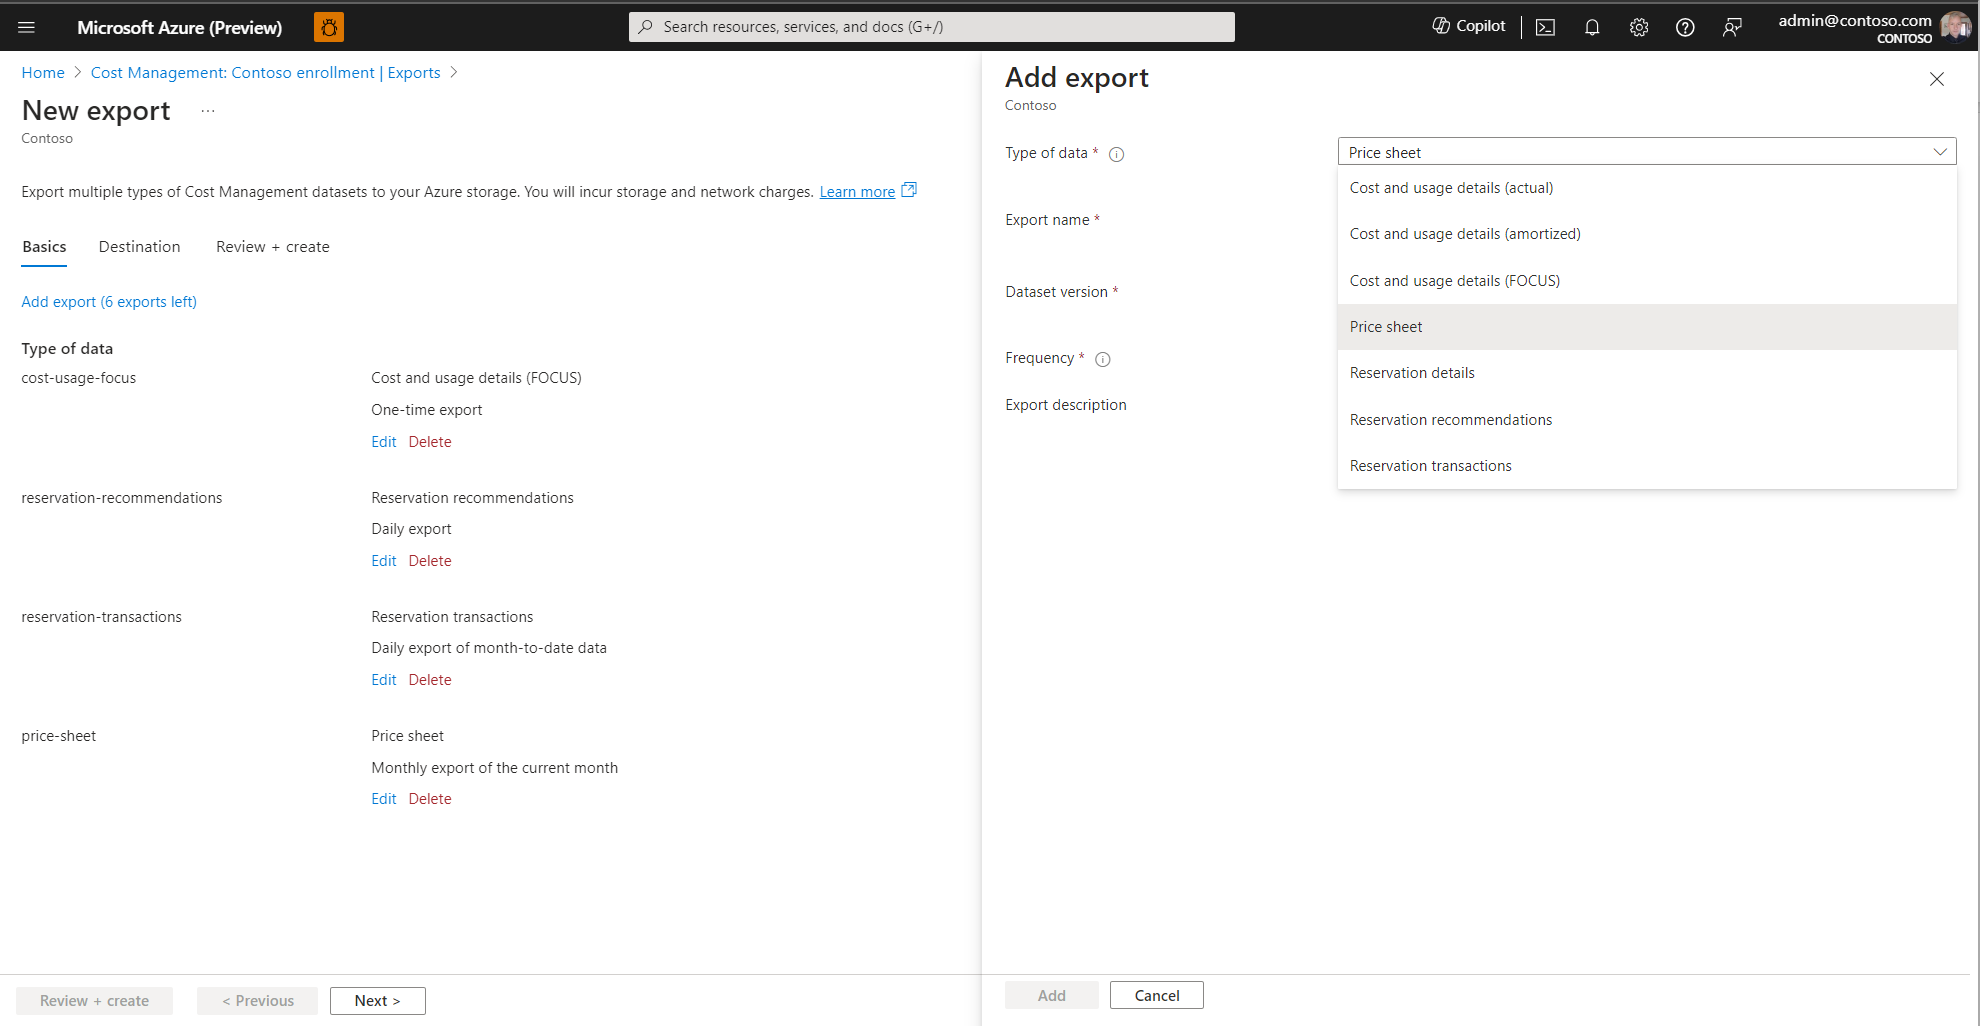Screen dimensions: 1980x1026
Task: Launch the Cloud Shell terminal icon
Action: 1545,27
